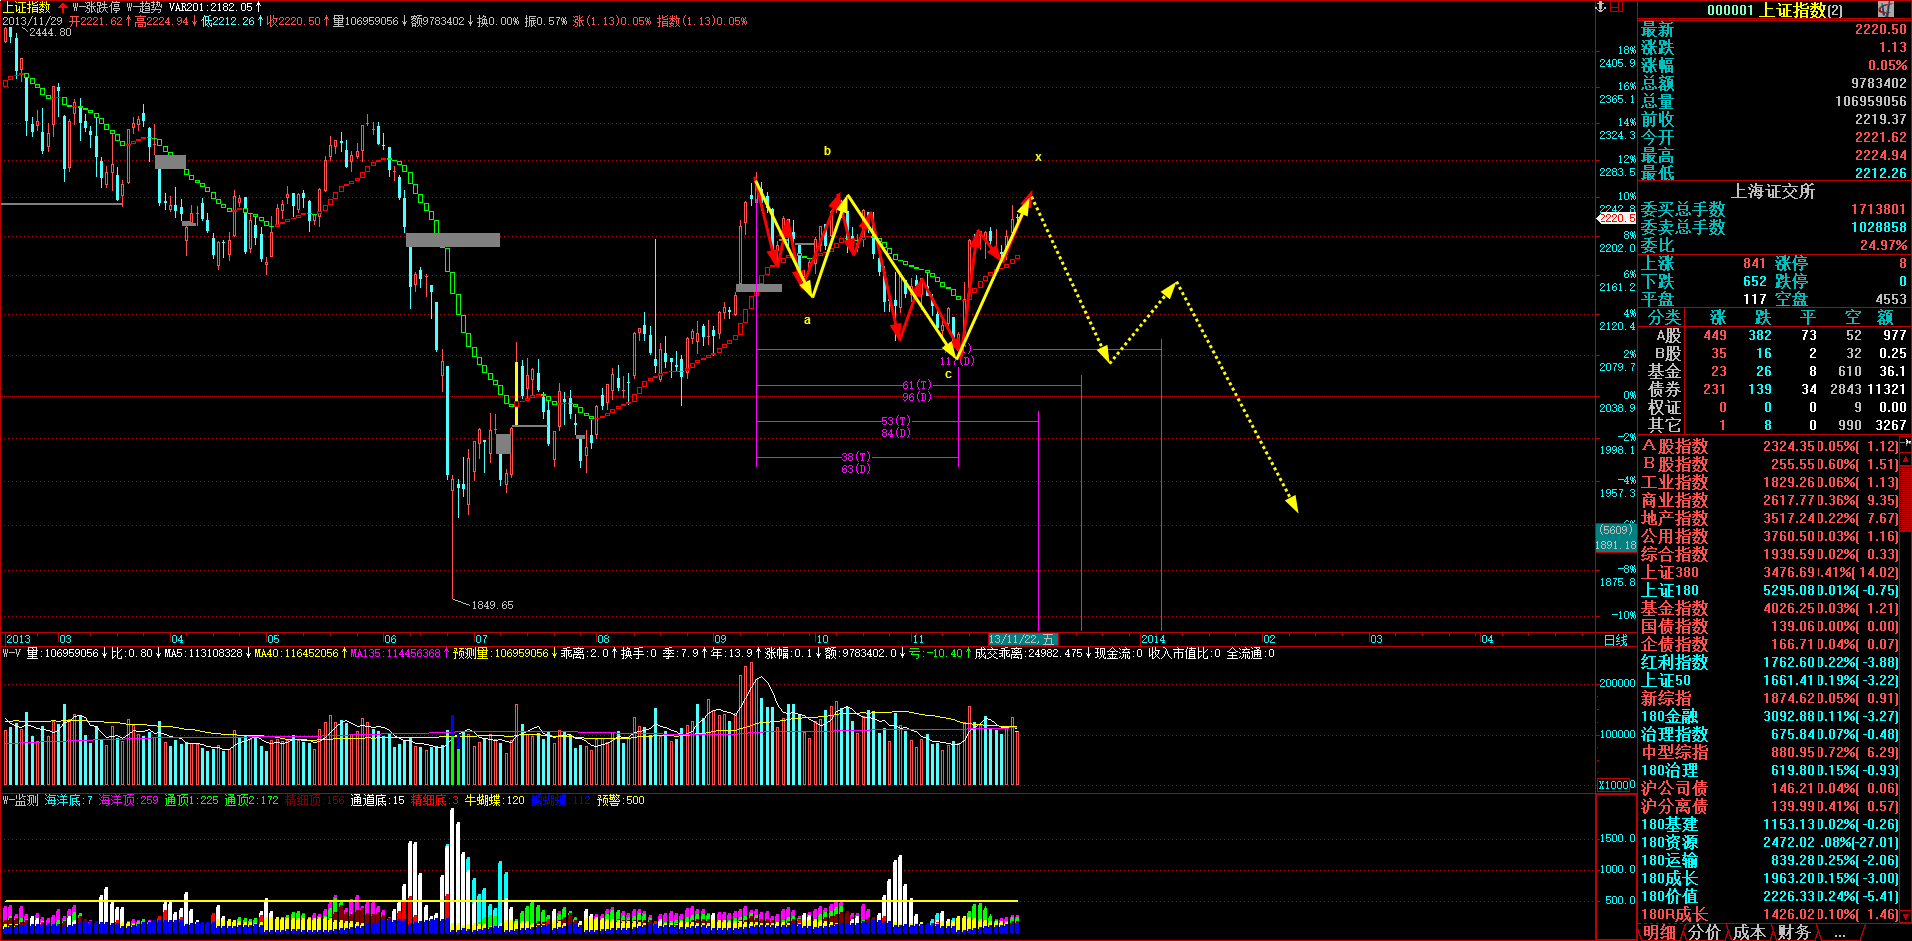Viewport: 1912px width, 941px height.
Task: Click the 1849.65 low price marker
Action: tap(492, 605)
